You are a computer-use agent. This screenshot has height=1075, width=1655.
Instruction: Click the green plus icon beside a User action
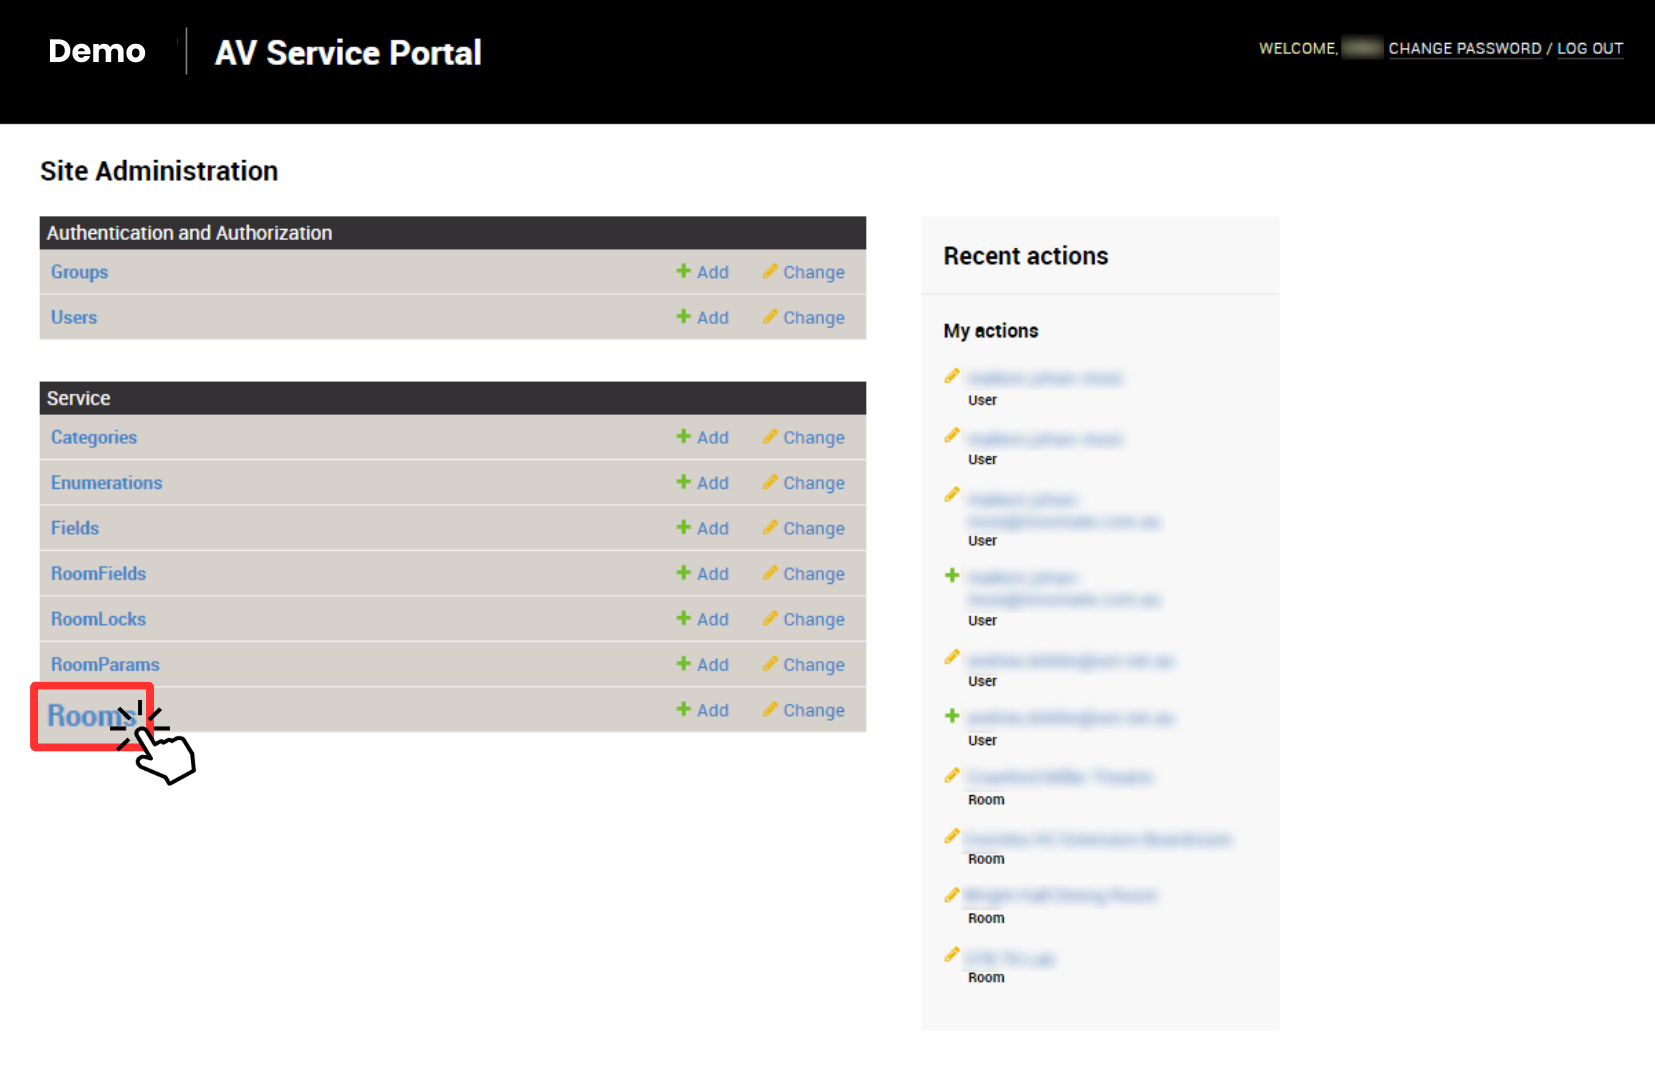tap(952, 575)
